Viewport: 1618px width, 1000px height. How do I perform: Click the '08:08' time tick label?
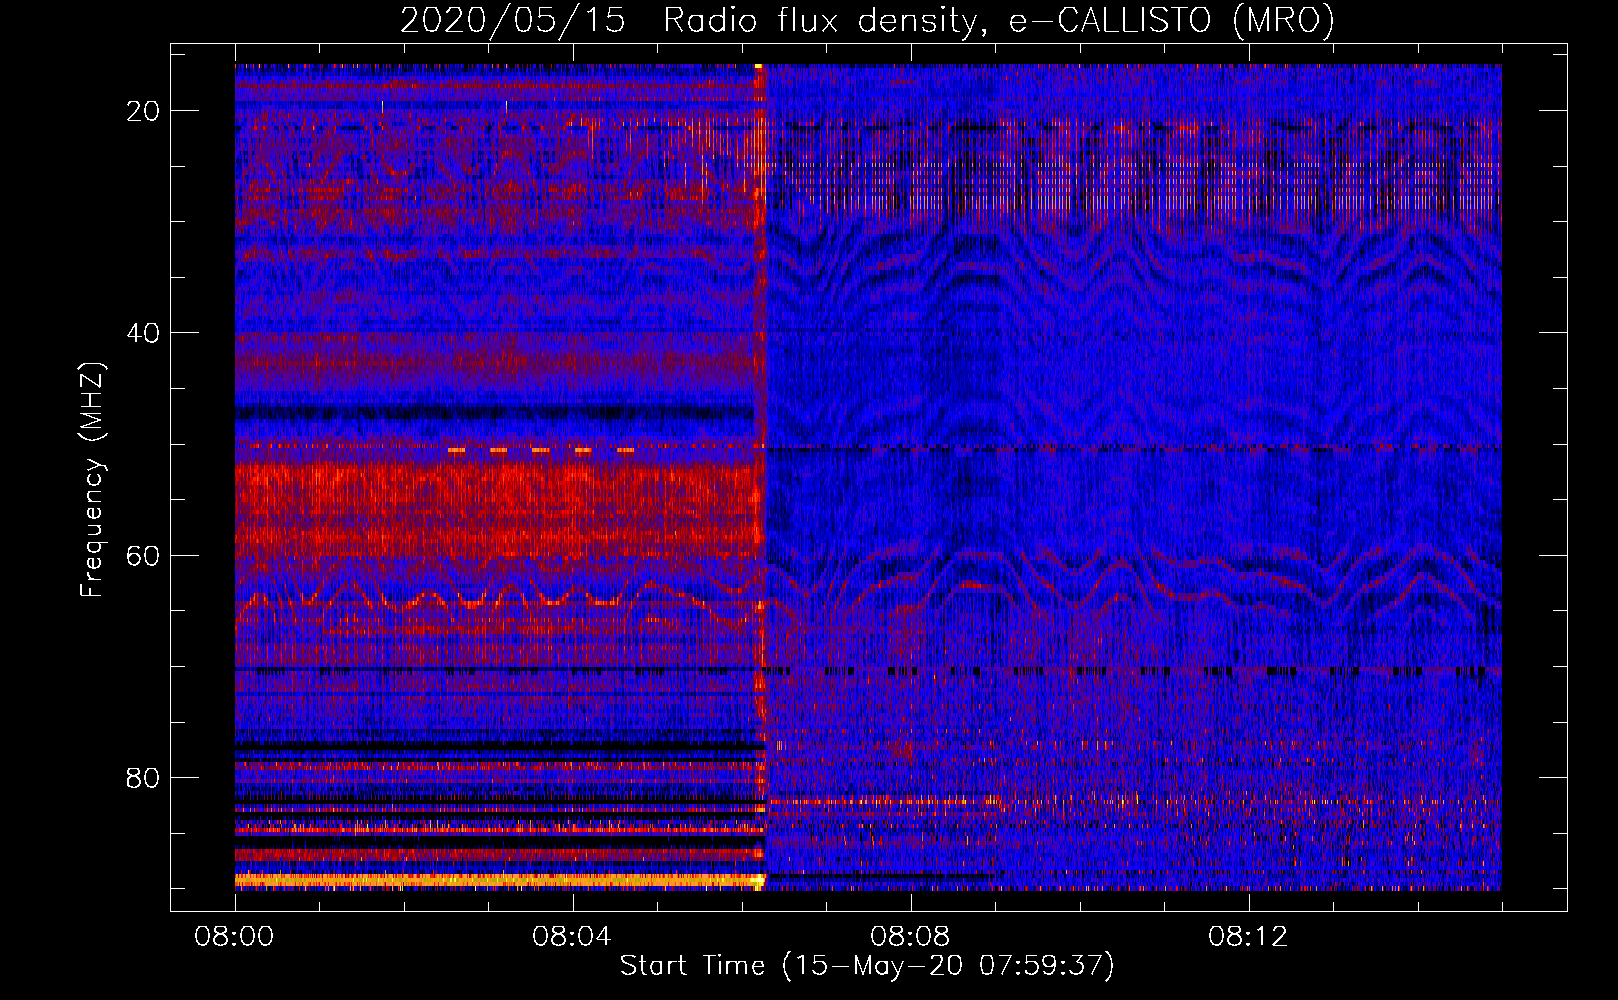pos(910,937)
